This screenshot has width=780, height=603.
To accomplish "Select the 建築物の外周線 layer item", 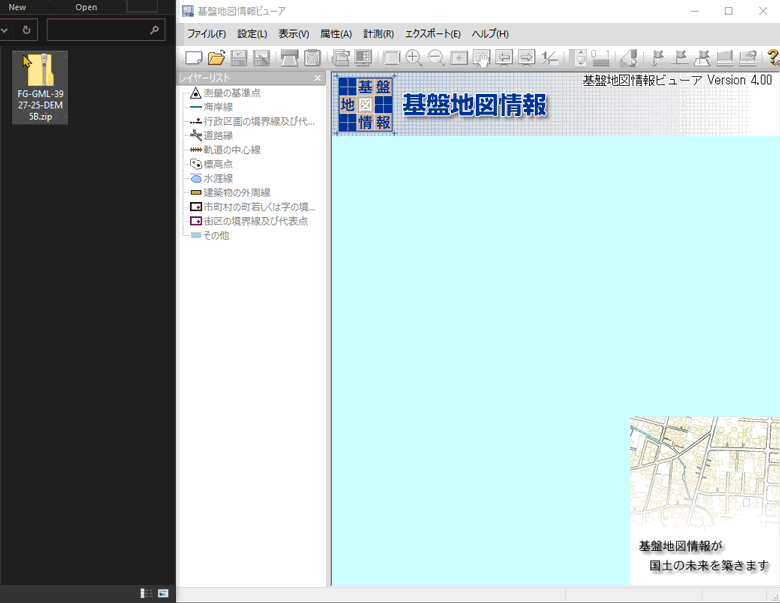I will tap(236, 193).
